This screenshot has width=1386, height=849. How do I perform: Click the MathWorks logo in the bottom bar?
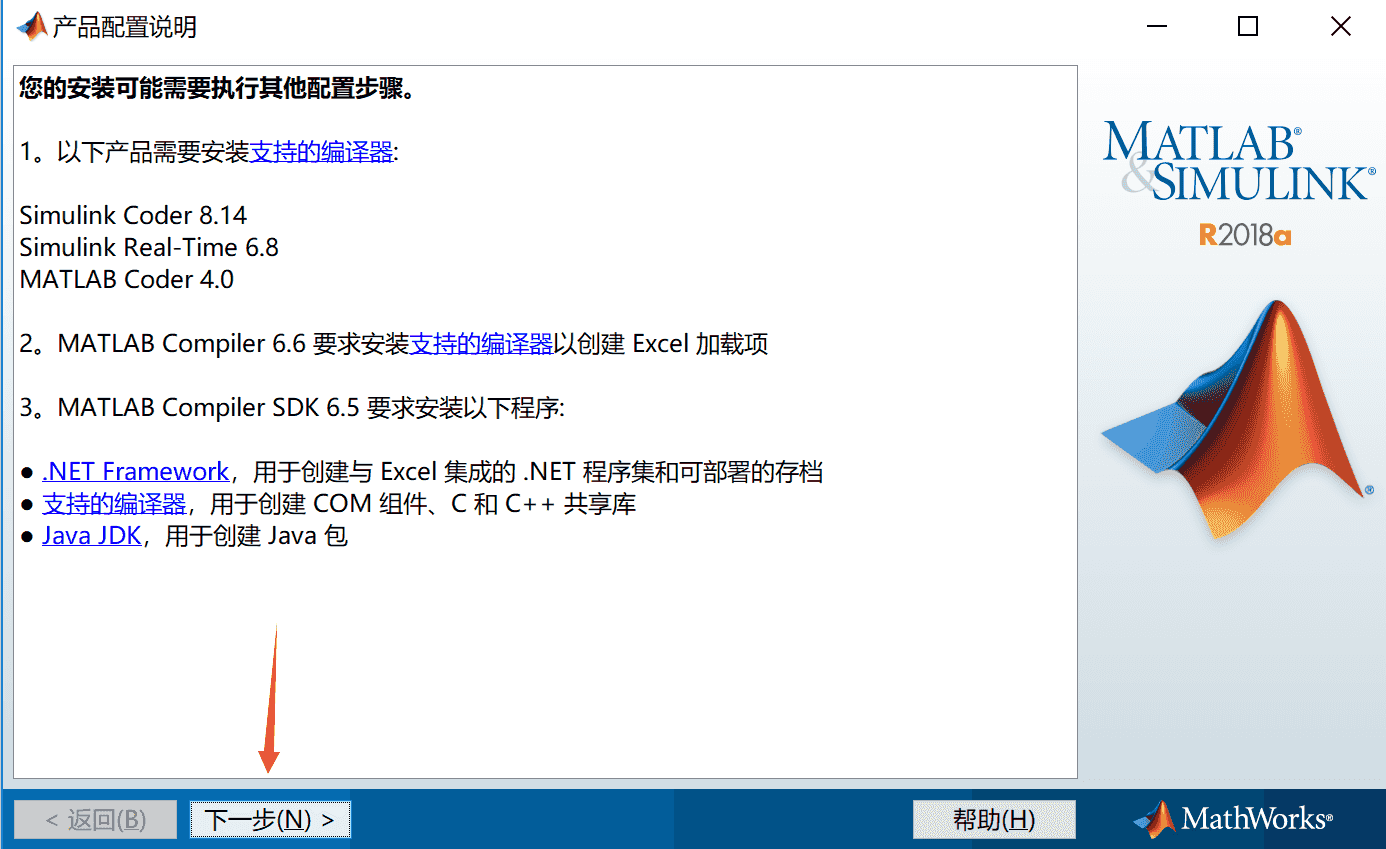(1232, 819)
